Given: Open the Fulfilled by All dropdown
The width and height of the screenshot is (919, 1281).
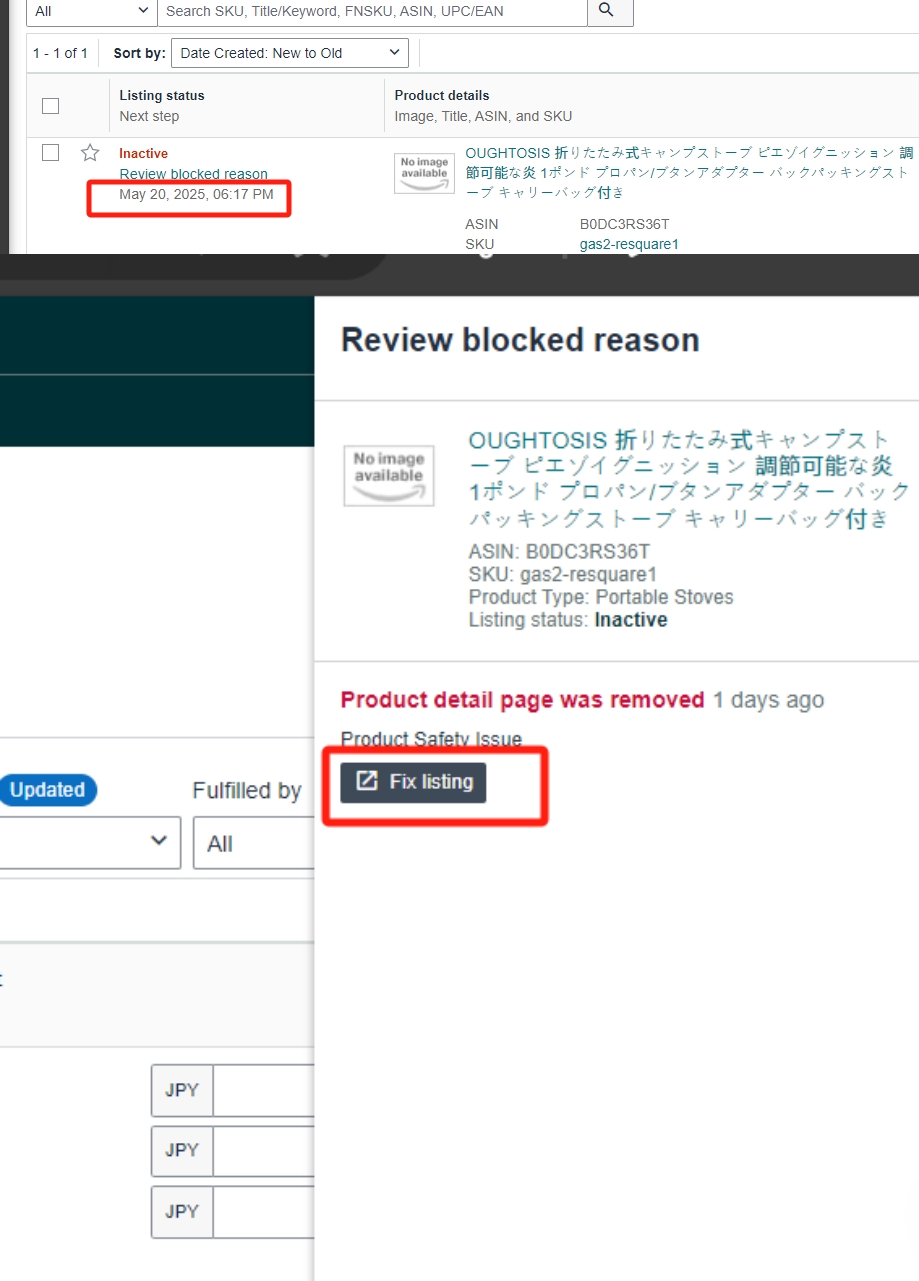Looking at the screenshot, I should [x=254, y=843].
